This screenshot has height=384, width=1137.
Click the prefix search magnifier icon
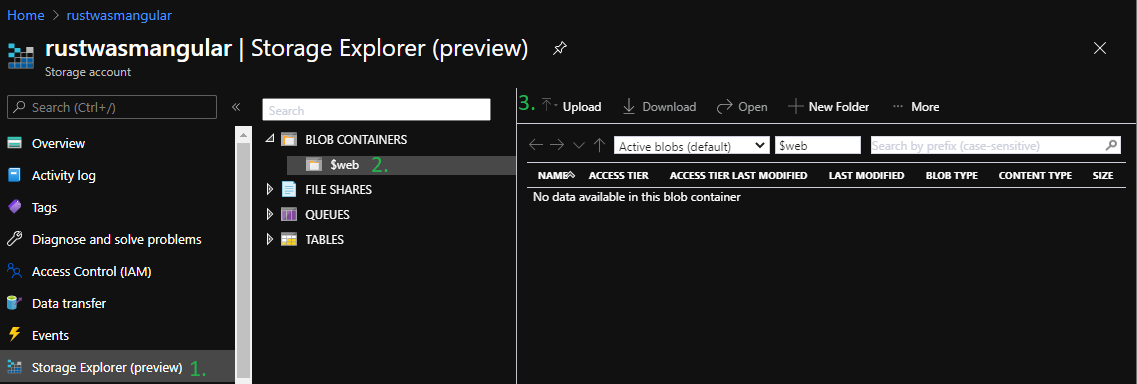point(1112,146)
